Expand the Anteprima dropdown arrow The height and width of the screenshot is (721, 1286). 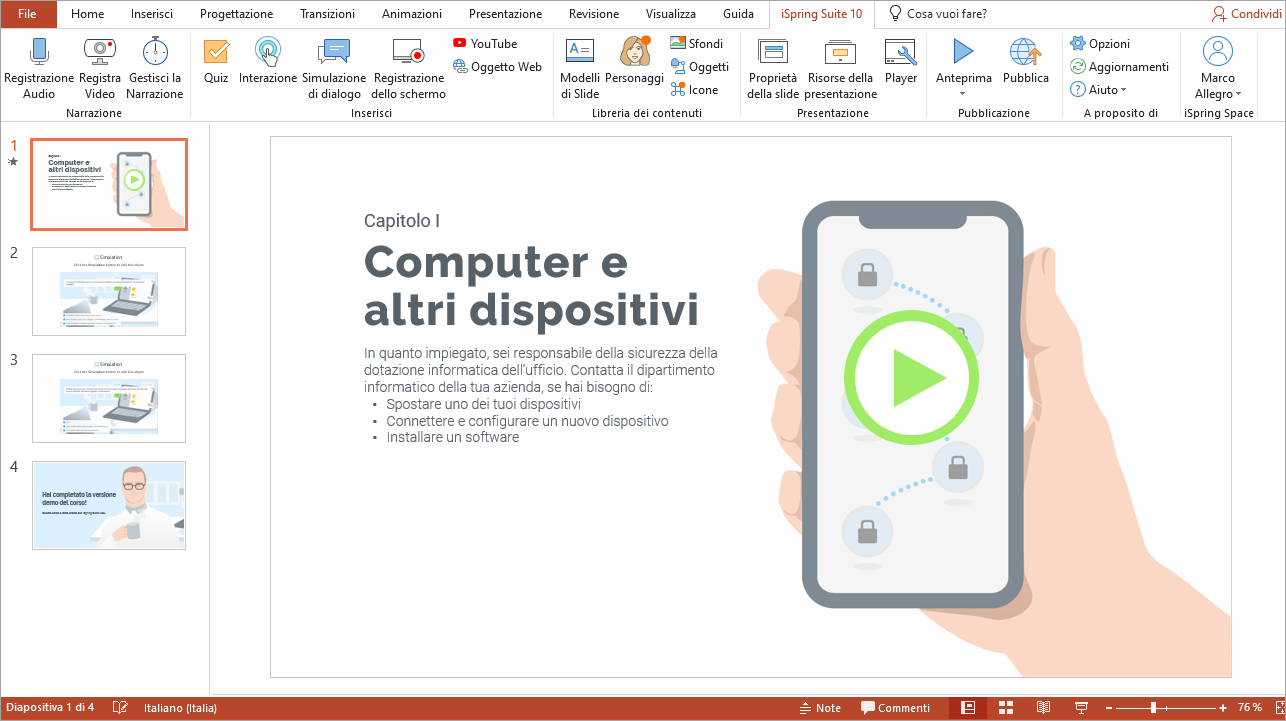coord(963,94)
